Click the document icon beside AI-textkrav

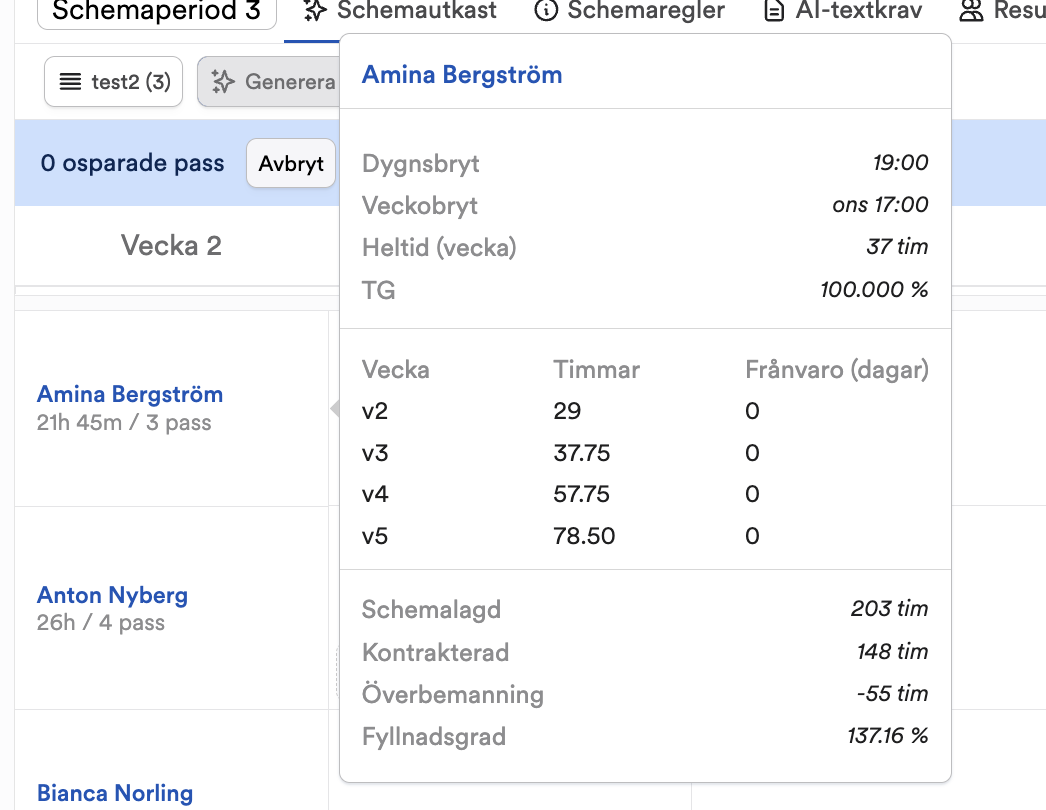773,11
